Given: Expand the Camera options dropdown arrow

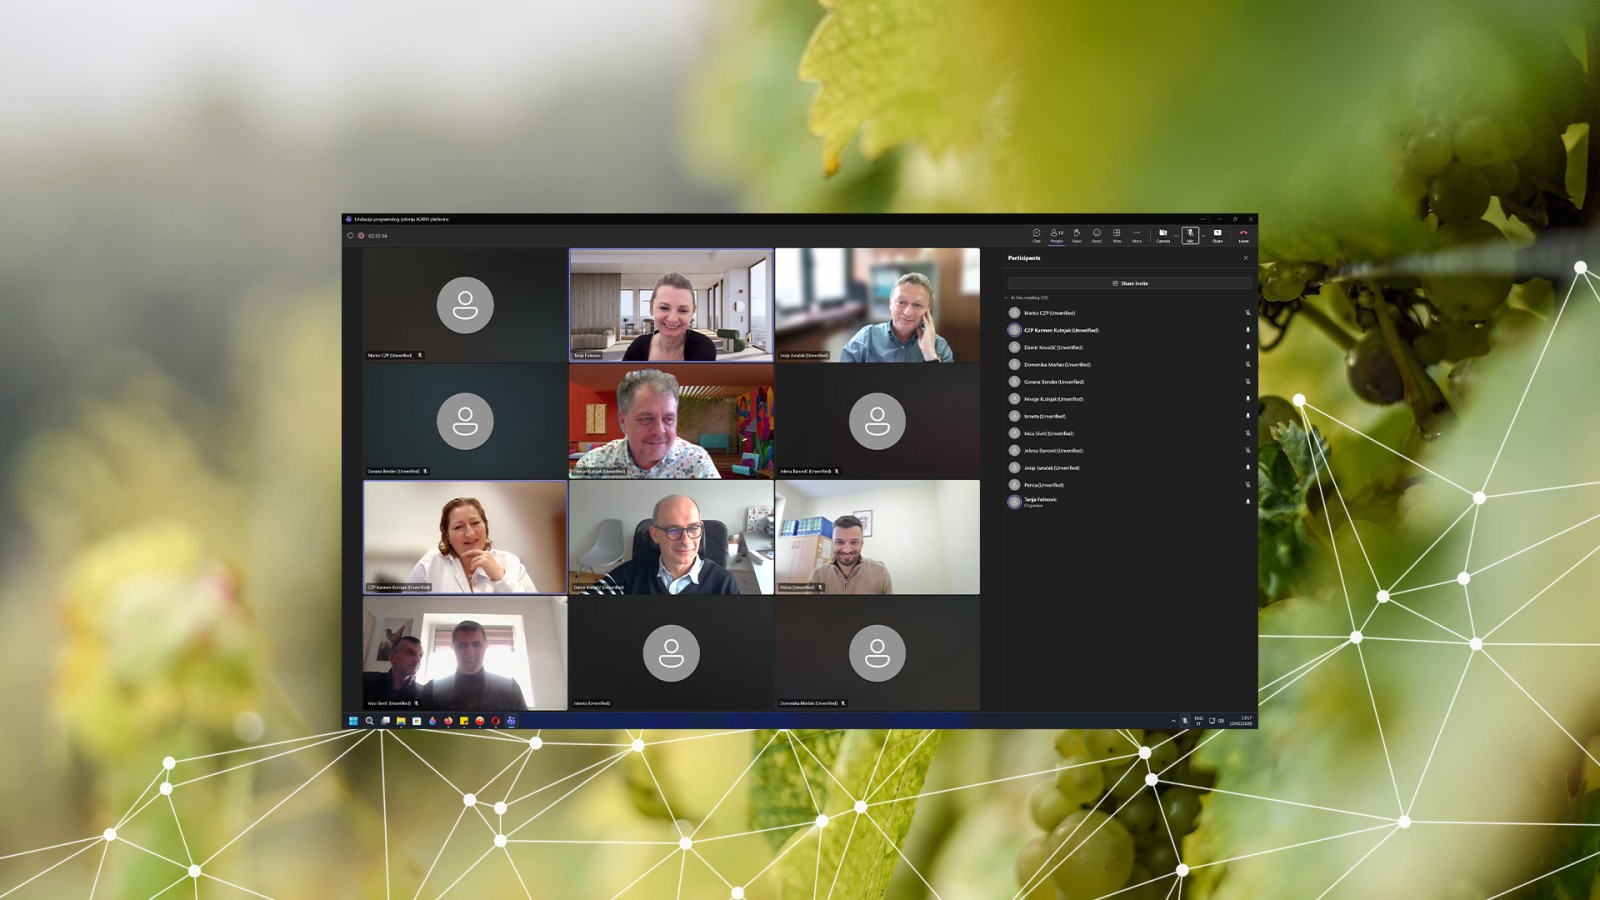Looking at the screenshot, I should [x=1175, y=236].
